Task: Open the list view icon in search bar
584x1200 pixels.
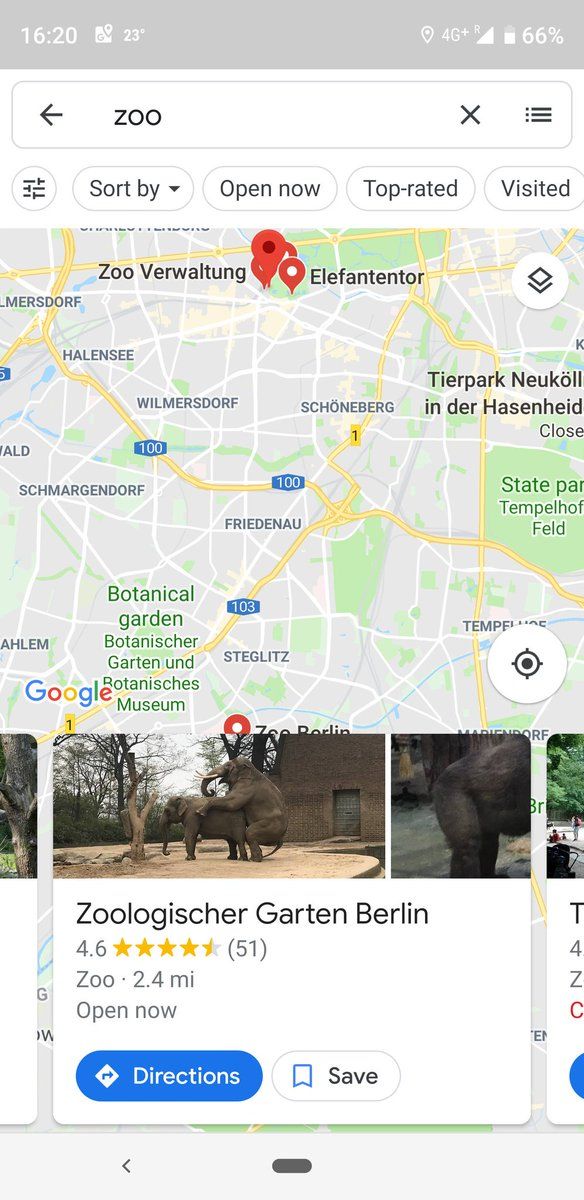Action: [538, 115]
